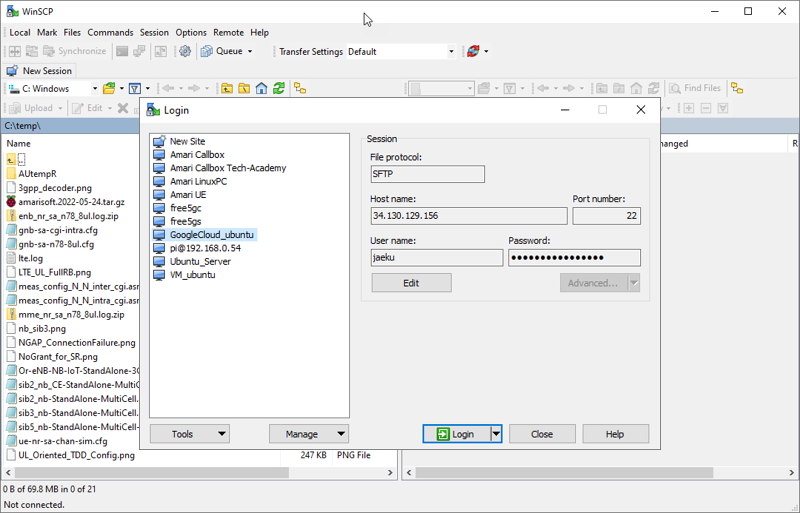Open Preferences gear icon in toolbar
800x513 pixels.
(x=185, y=51)
